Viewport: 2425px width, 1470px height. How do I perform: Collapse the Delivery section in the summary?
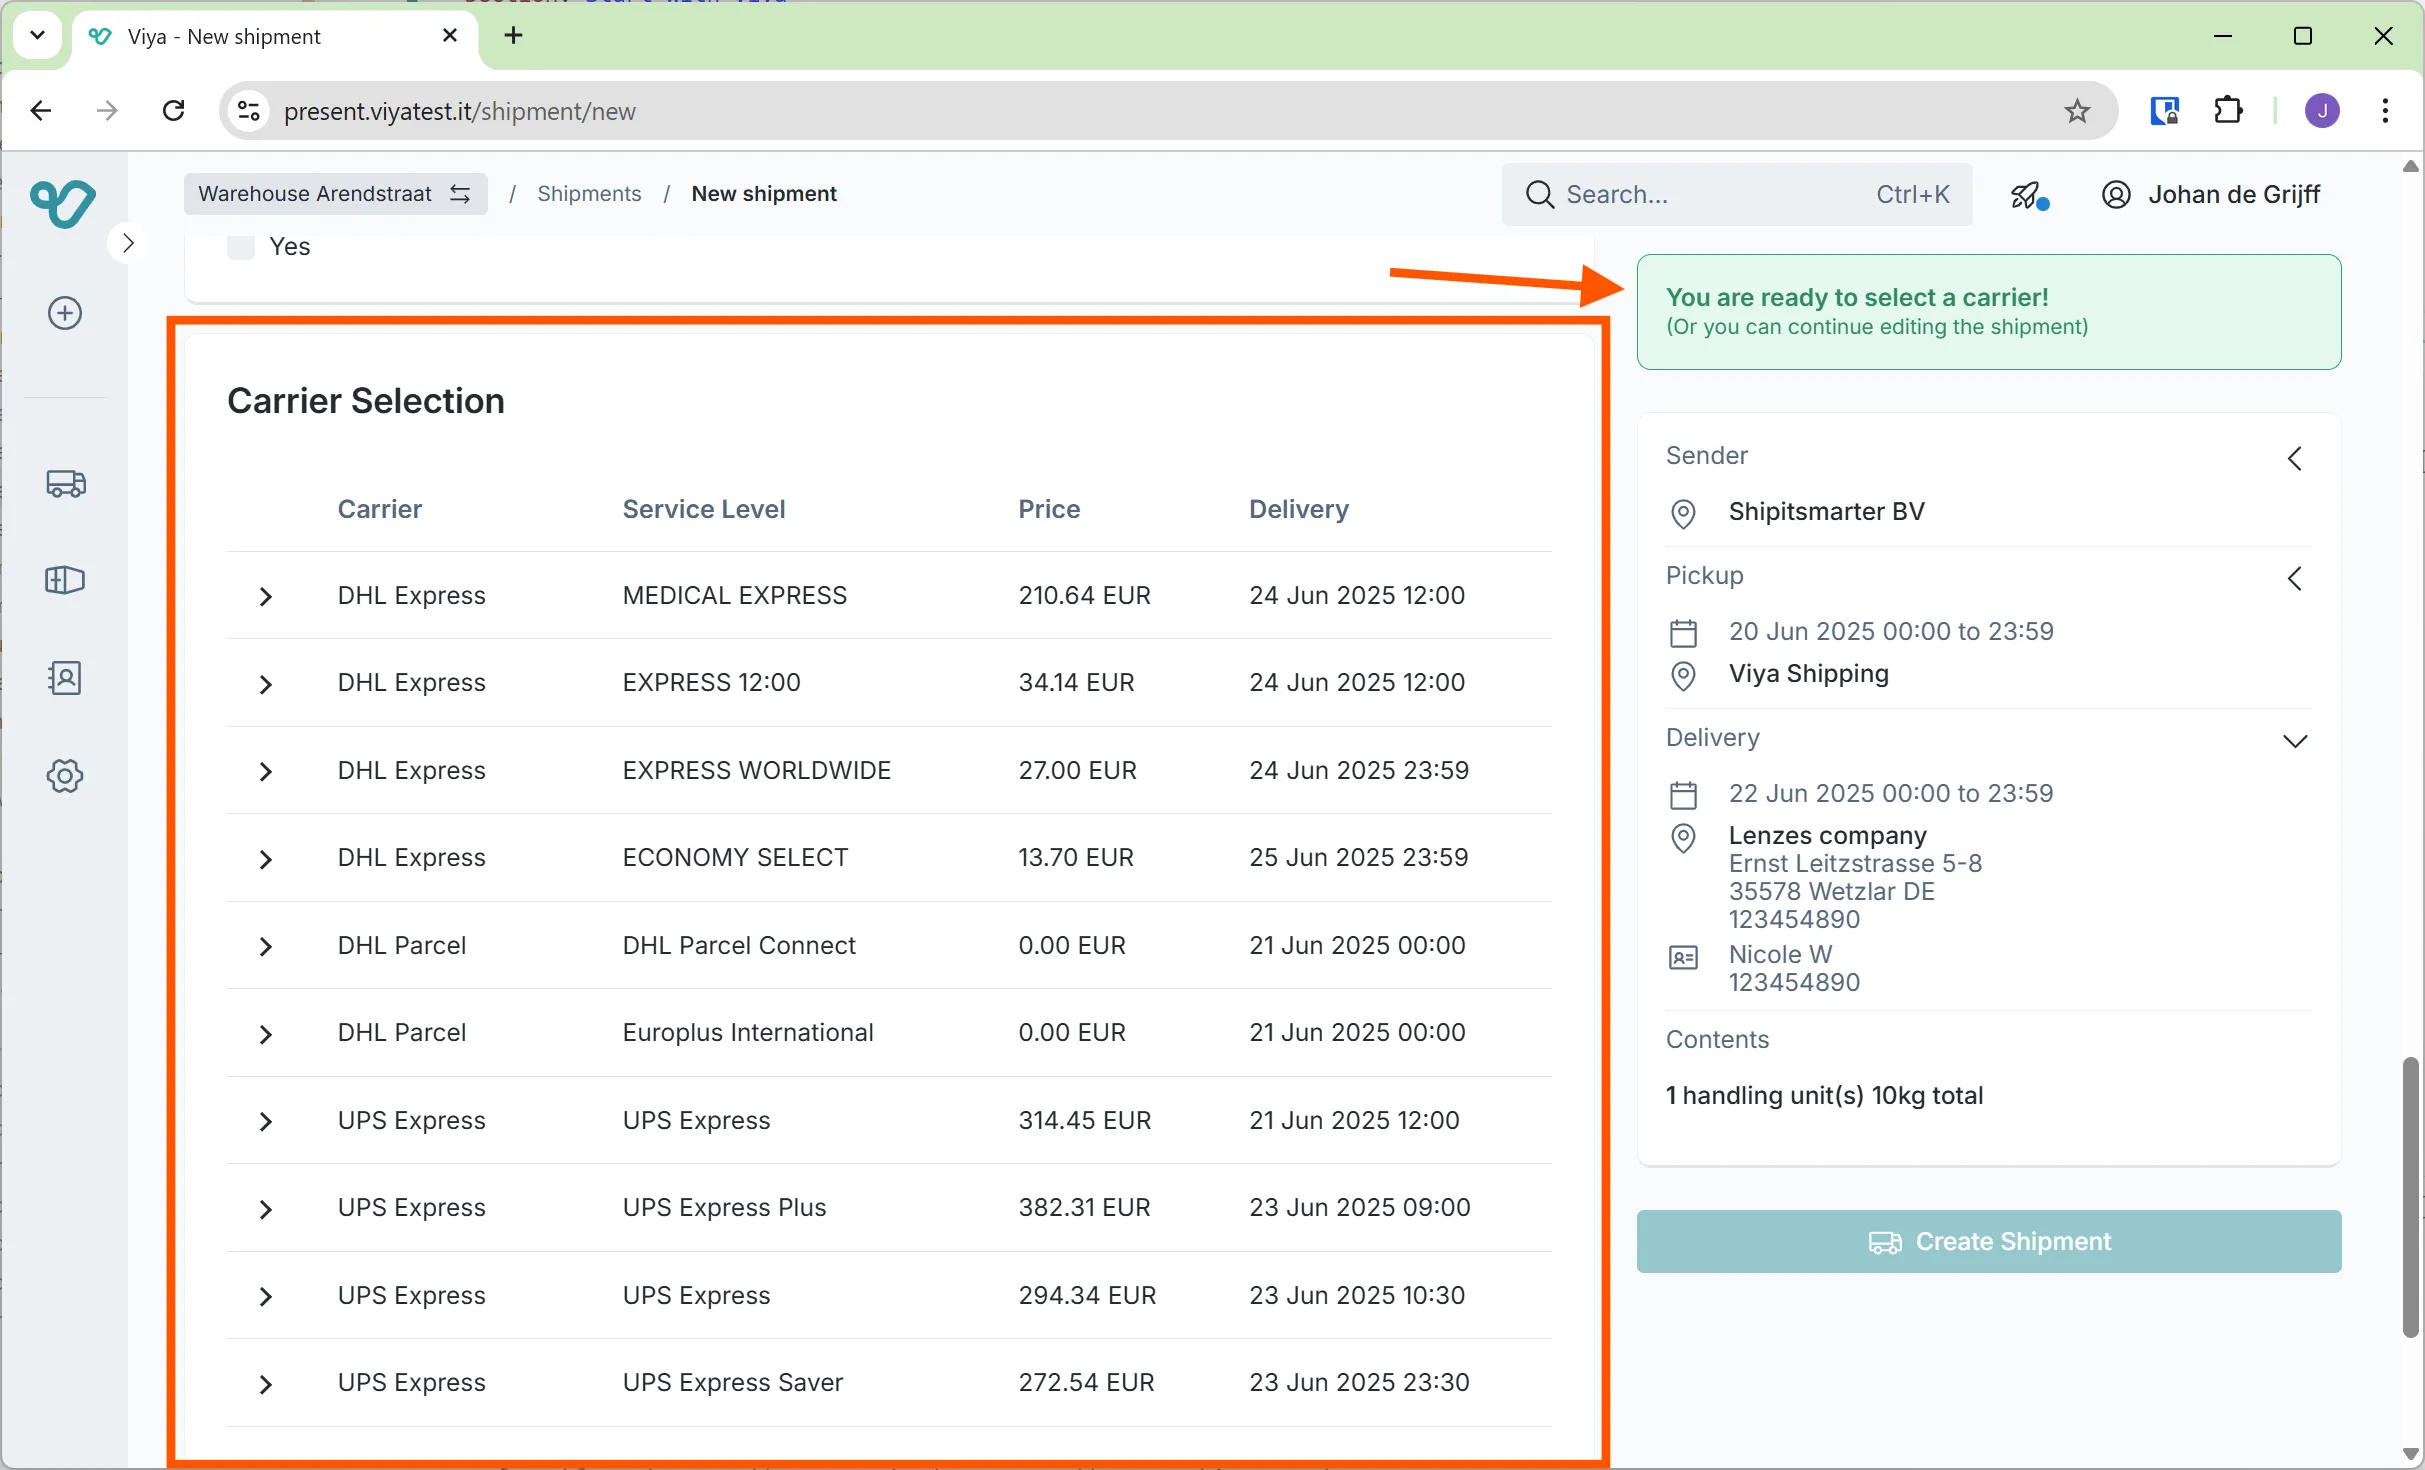click(x=2294, y=741)
